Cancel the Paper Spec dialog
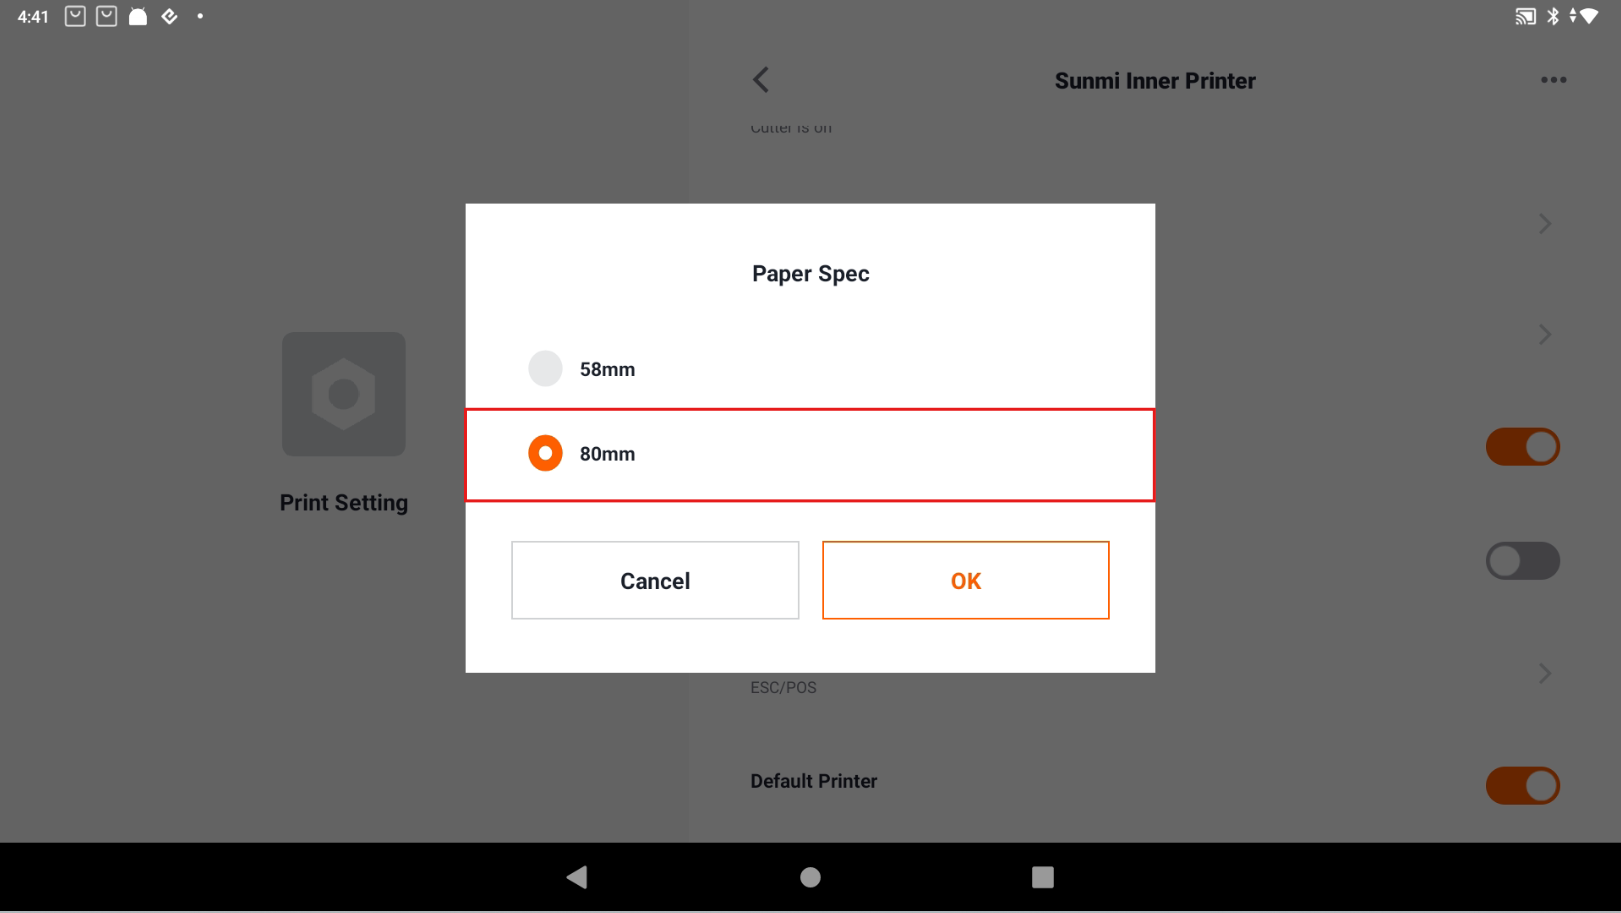 tap(655, 580)
